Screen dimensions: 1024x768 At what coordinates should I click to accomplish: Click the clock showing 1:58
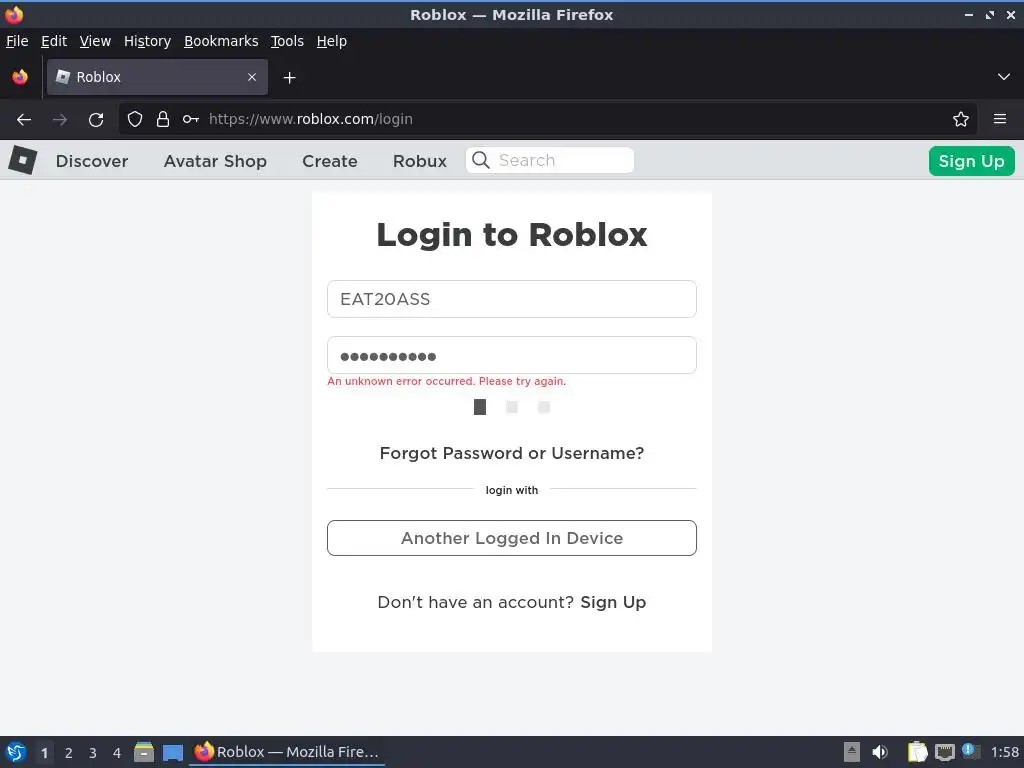(1004, 752)
